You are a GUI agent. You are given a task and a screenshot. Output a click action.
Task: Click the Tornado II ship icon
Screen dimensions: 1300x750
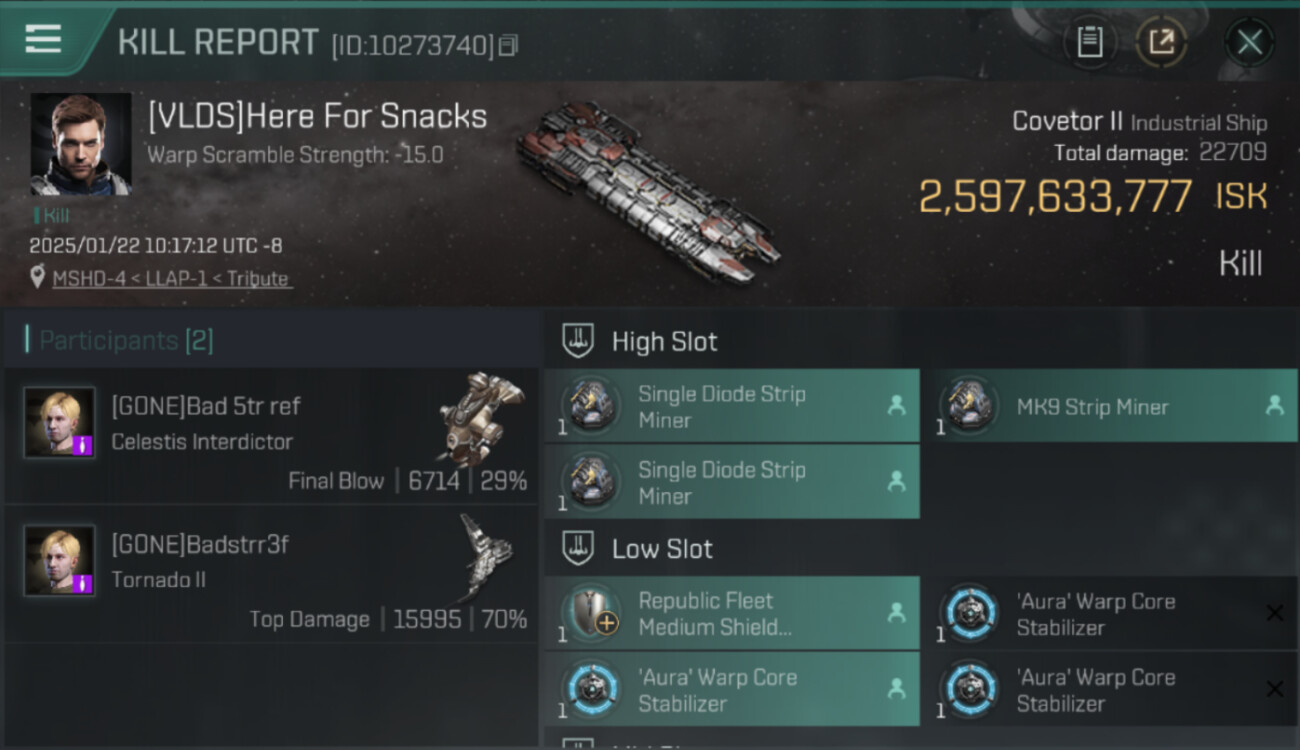tap(486, 555)
